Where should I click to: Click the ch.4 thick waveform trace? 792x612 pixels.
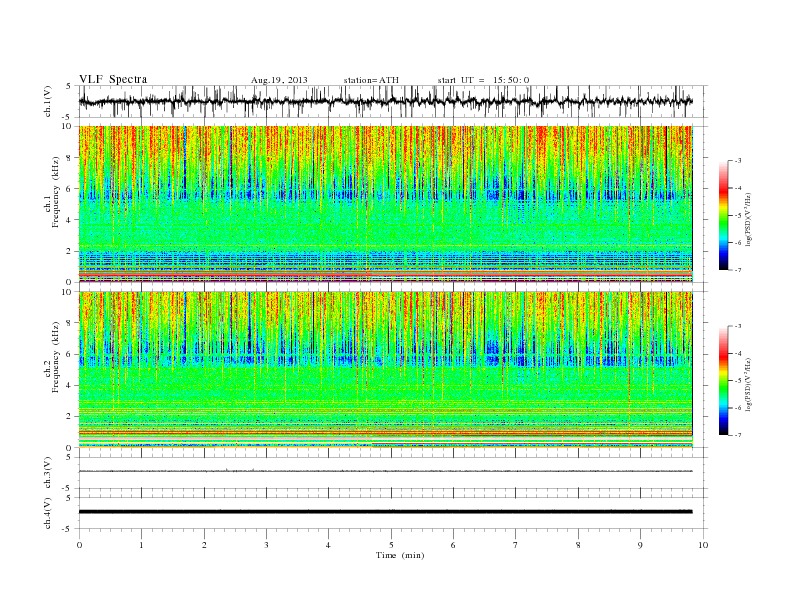pos(385,512)
